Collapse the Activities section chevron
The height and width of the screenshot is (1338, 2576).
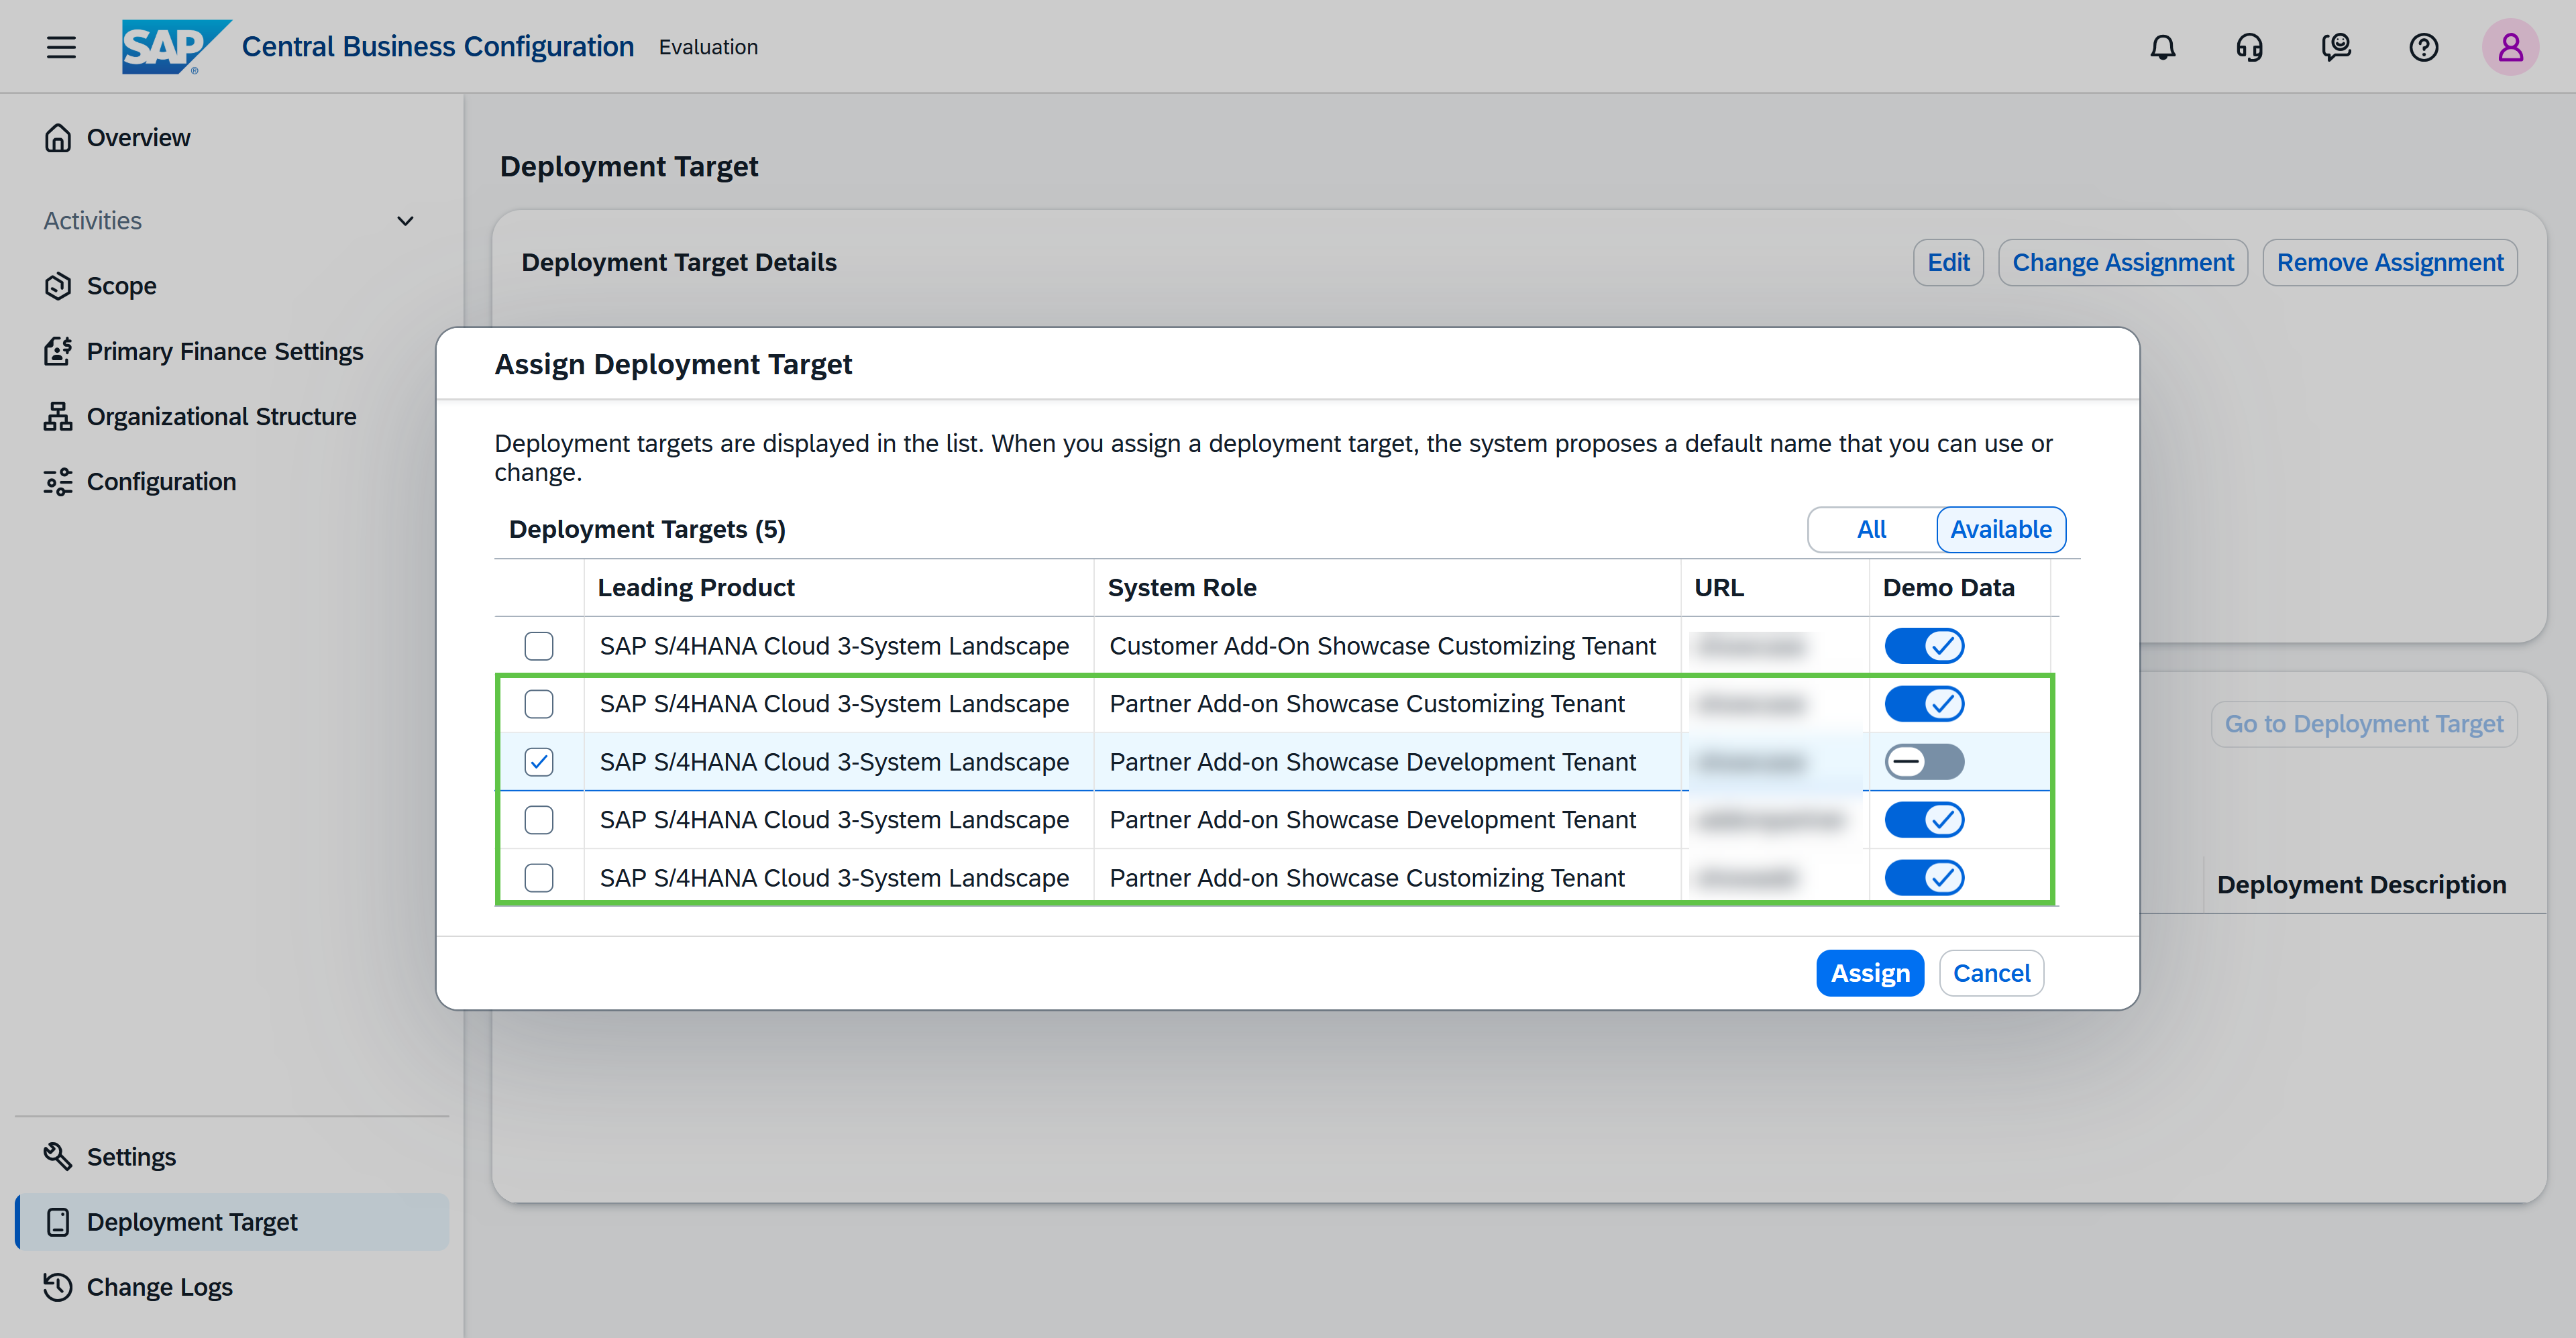pos(405,221)
